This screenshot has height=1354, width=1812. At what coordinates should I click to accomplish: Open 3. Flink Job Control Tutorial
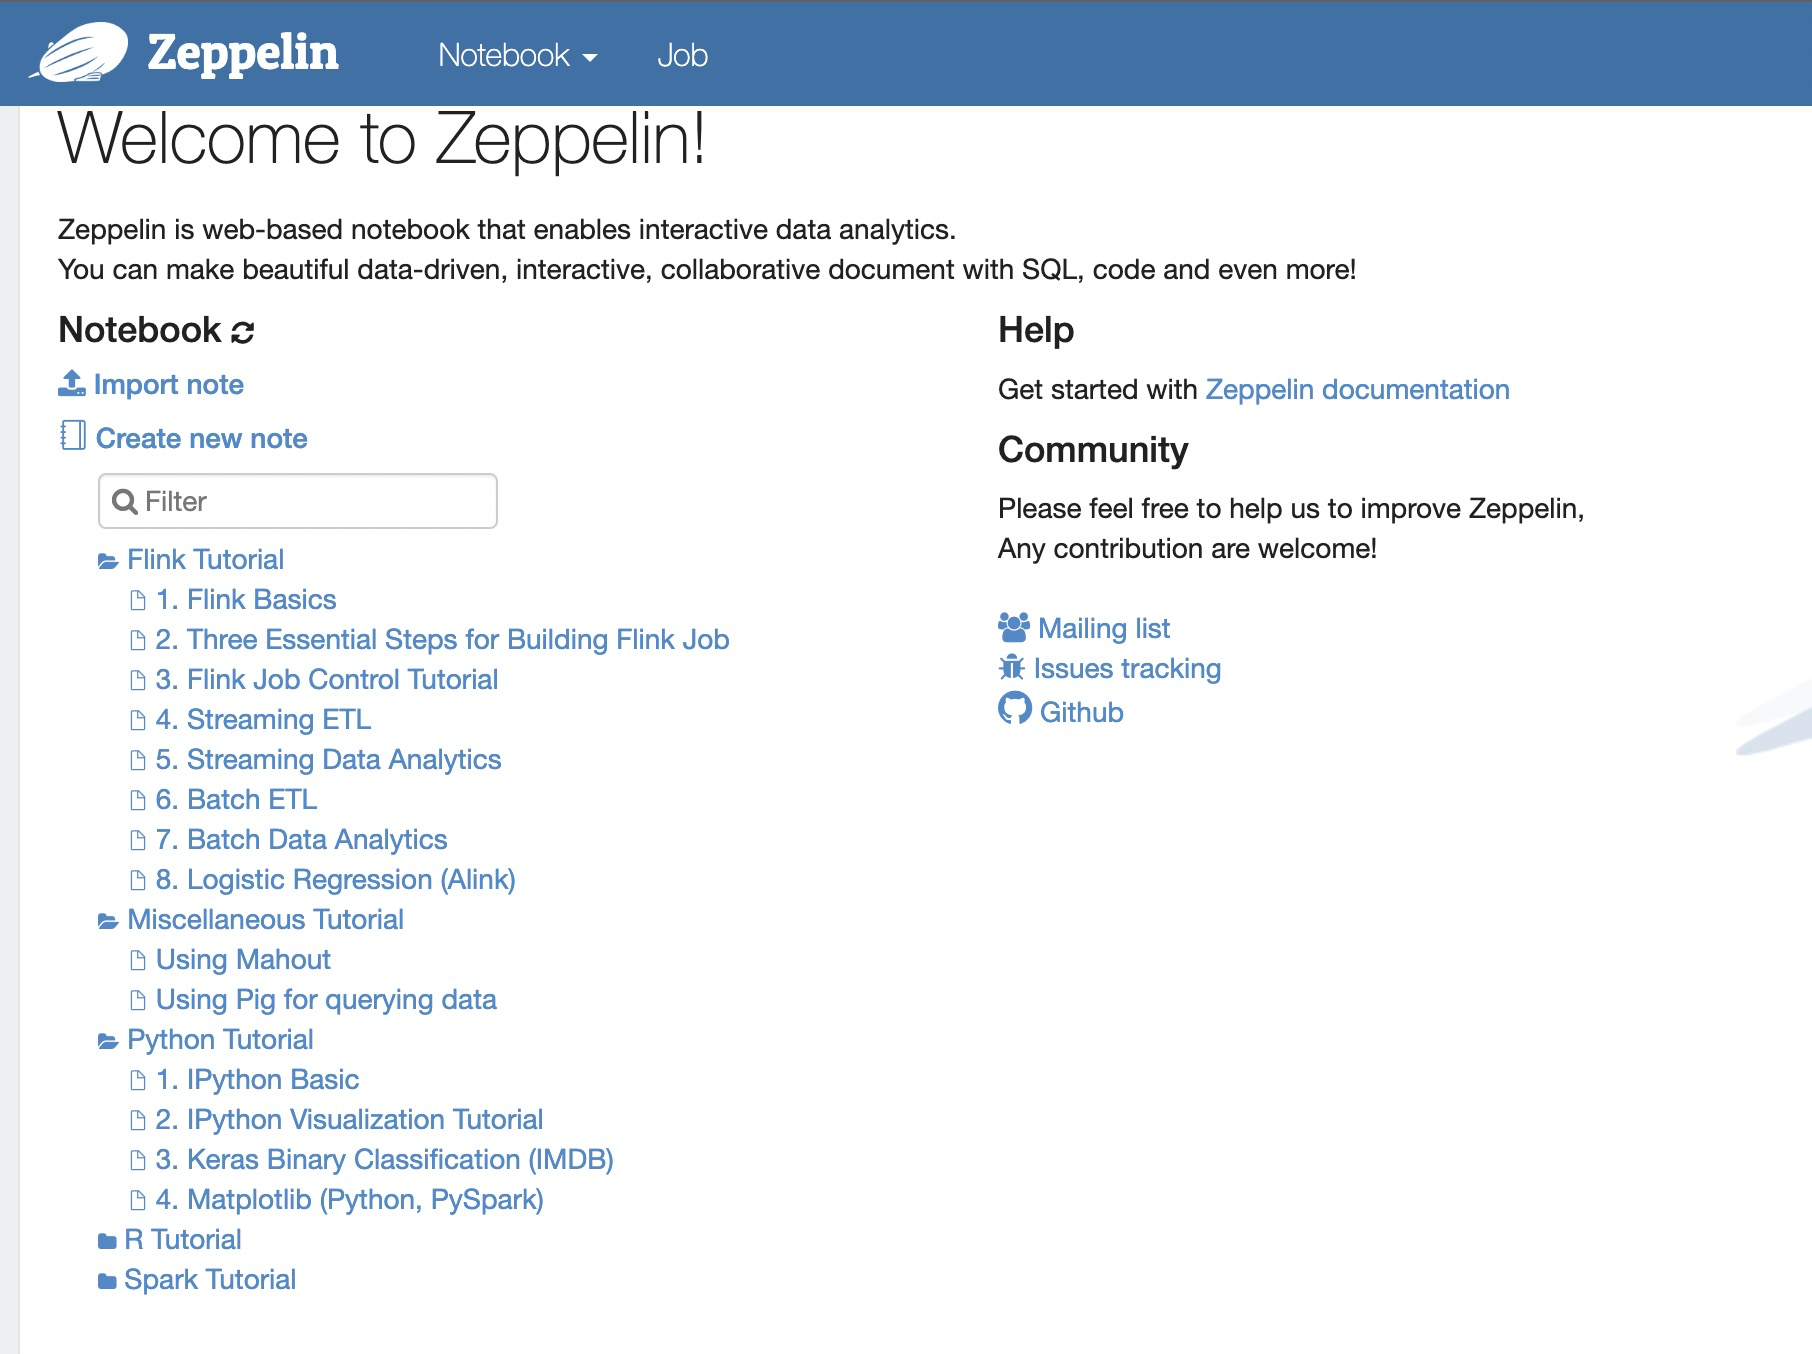point(326,679)
